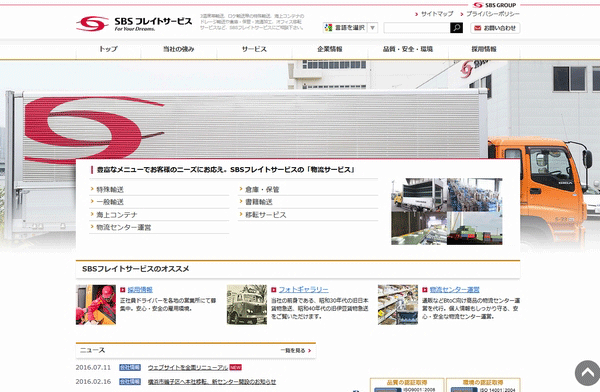Select the 採用情報 menu item

[484, 49]
